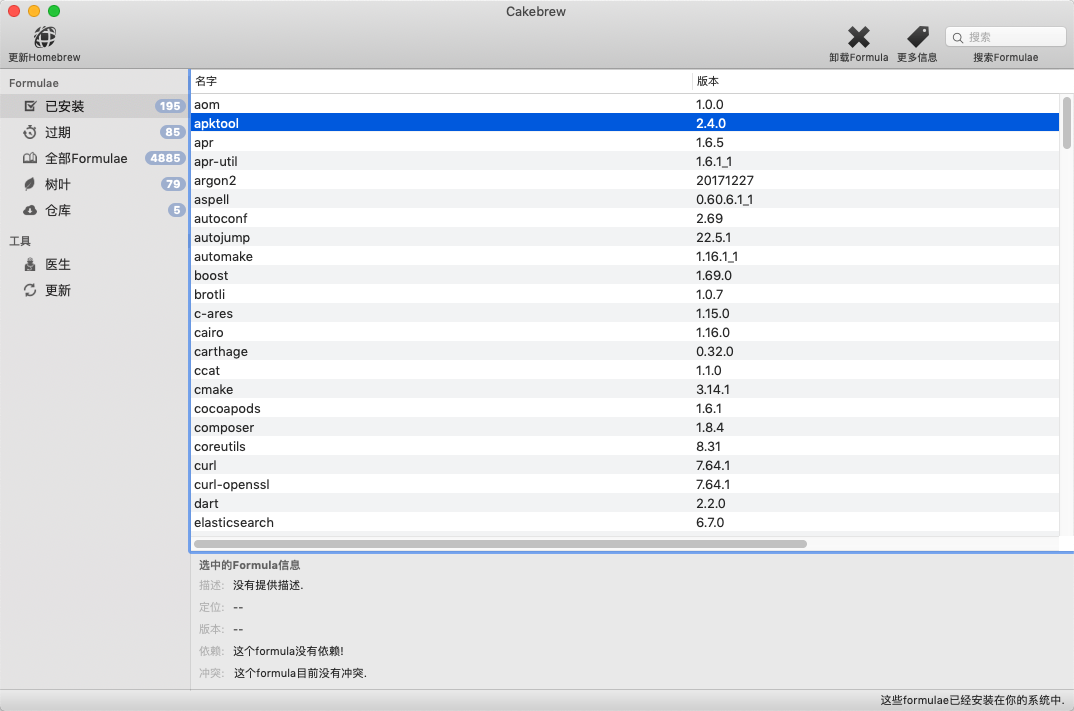
Task: Click the 更新 refresh arrows icon
Action: pyautogui.click(x=30, y=290)
